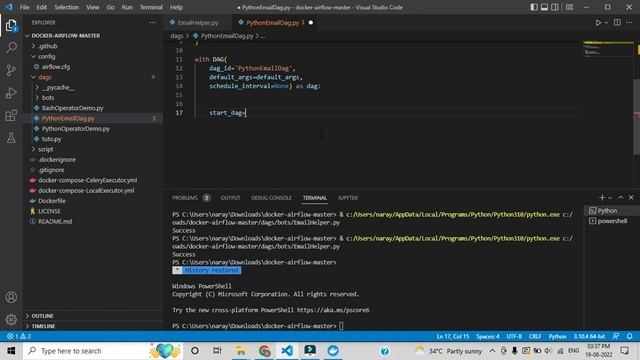Image resolution: width=640 pixels, height=360 pixels.
Task: Toggle panel layout icon in title bar
Action: 544,7
